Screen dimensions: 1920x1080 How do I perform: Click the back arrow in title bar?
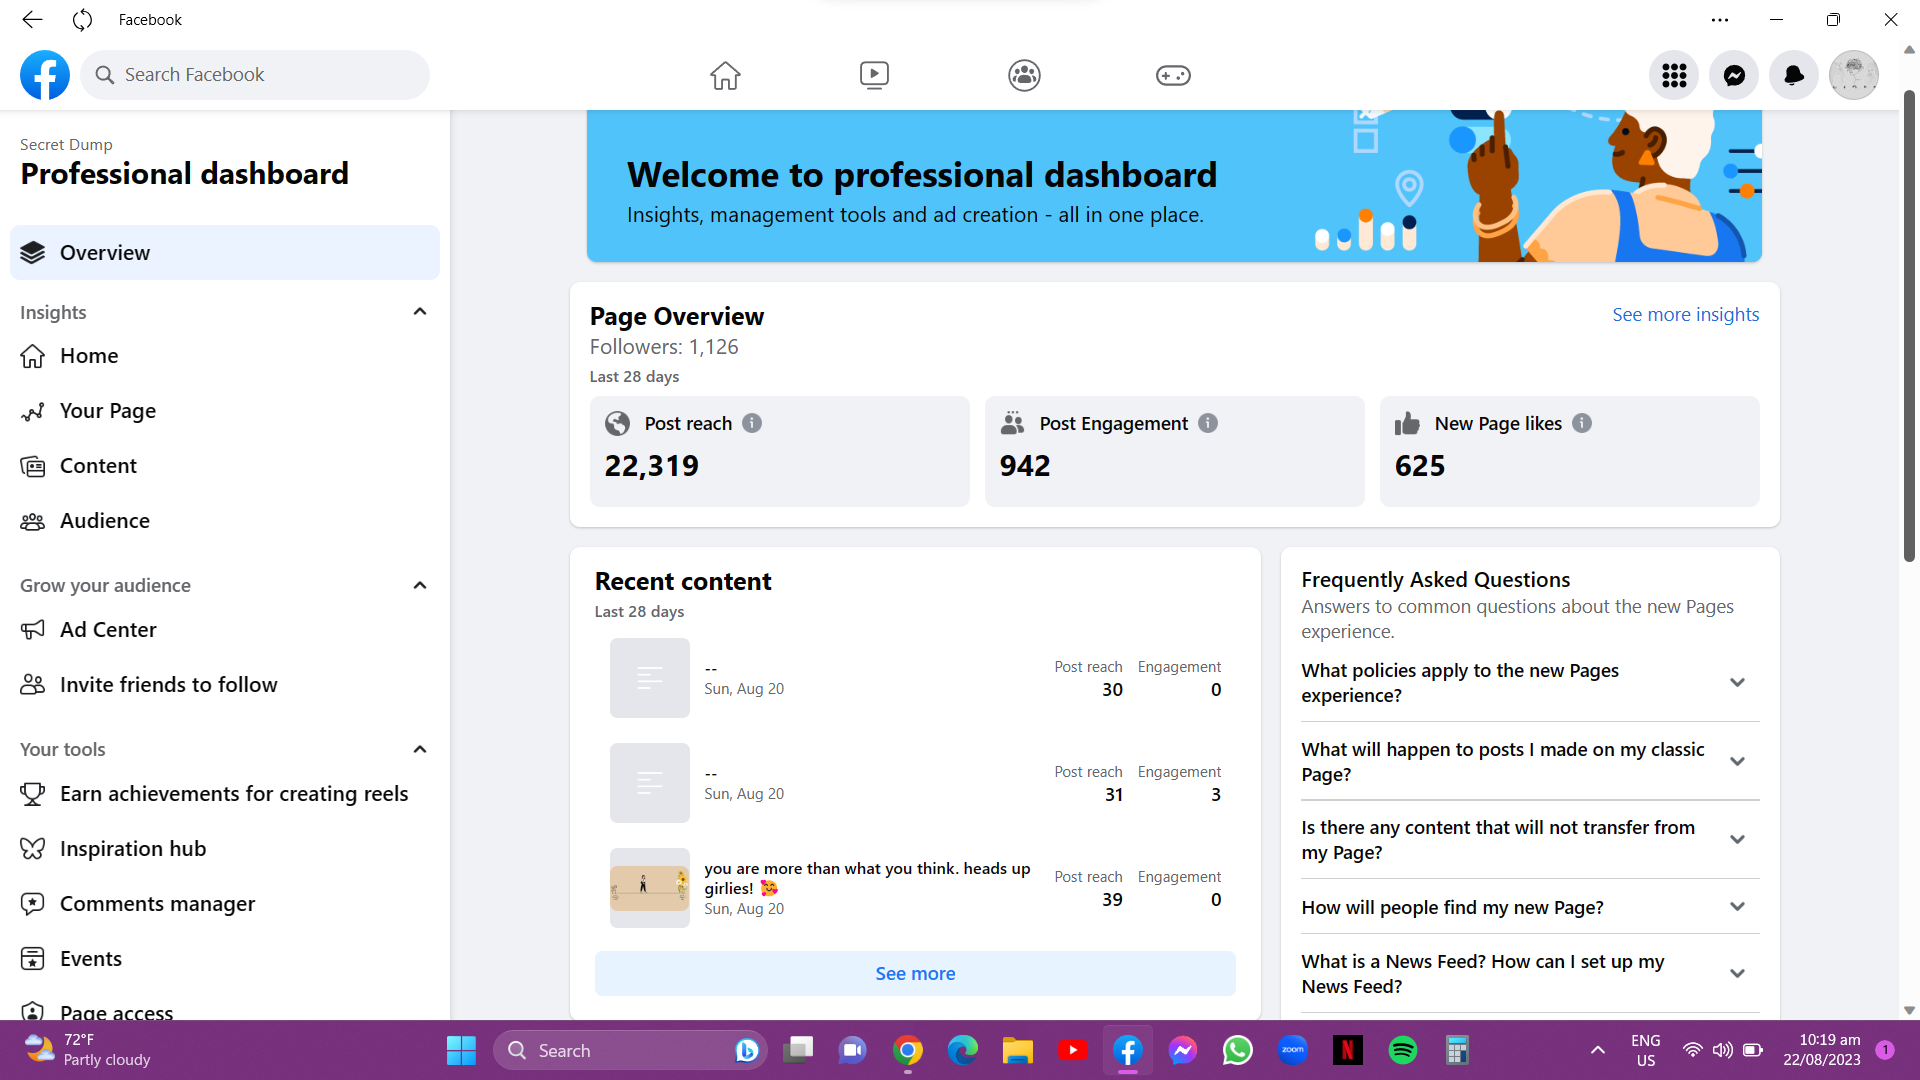click(32, 19)
